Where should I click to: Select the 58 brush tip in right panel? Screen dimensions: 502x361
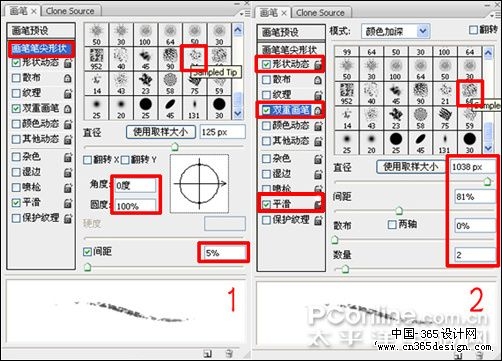[x=421, y=118]
